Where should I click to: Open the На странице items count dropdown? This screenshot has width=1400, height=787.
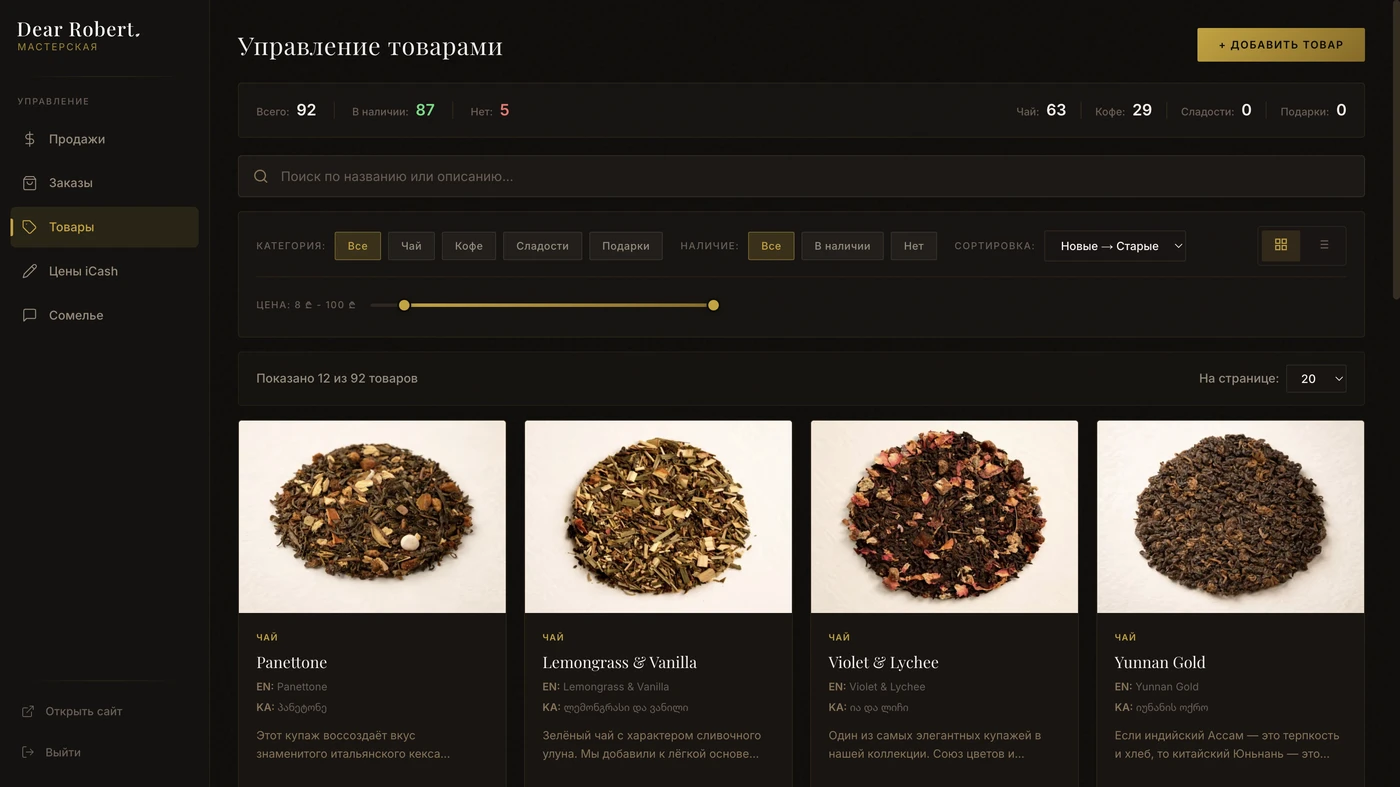[x=1315, y=379]
